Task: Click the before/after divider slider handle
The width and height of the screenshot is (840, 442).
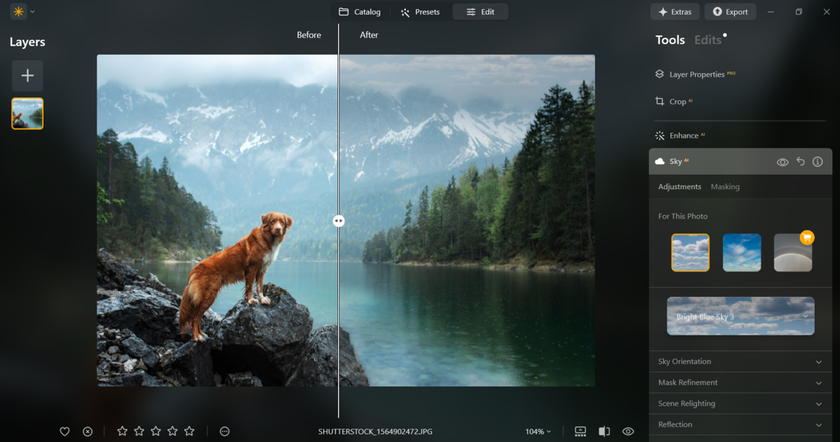Action: pos(339,220)
